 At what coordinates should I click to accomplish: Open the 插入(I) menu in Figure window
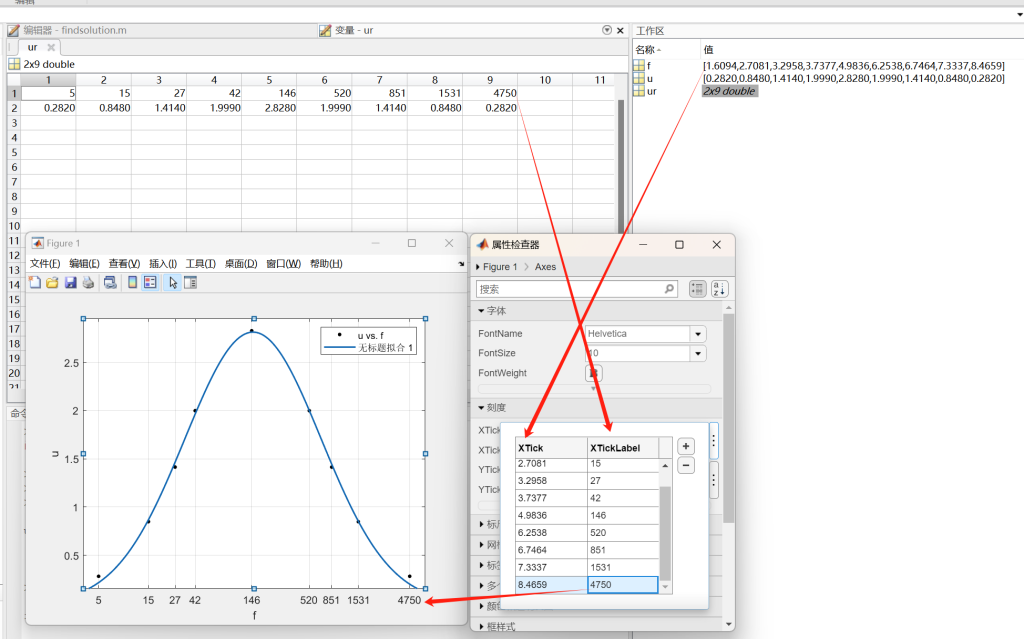163,264
